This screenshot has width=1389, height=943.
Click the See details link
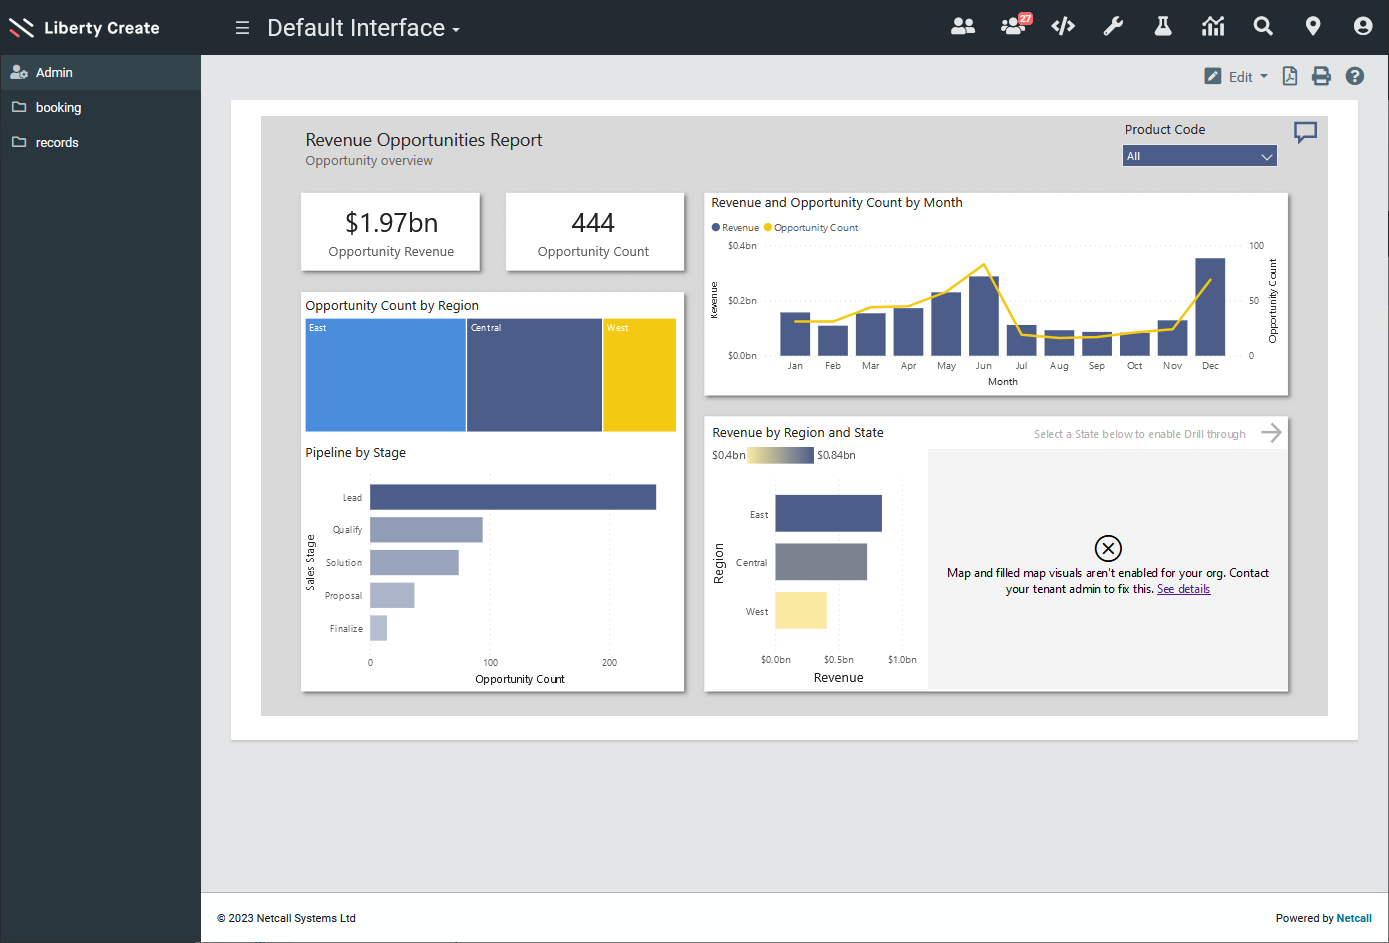(1183, 589)
